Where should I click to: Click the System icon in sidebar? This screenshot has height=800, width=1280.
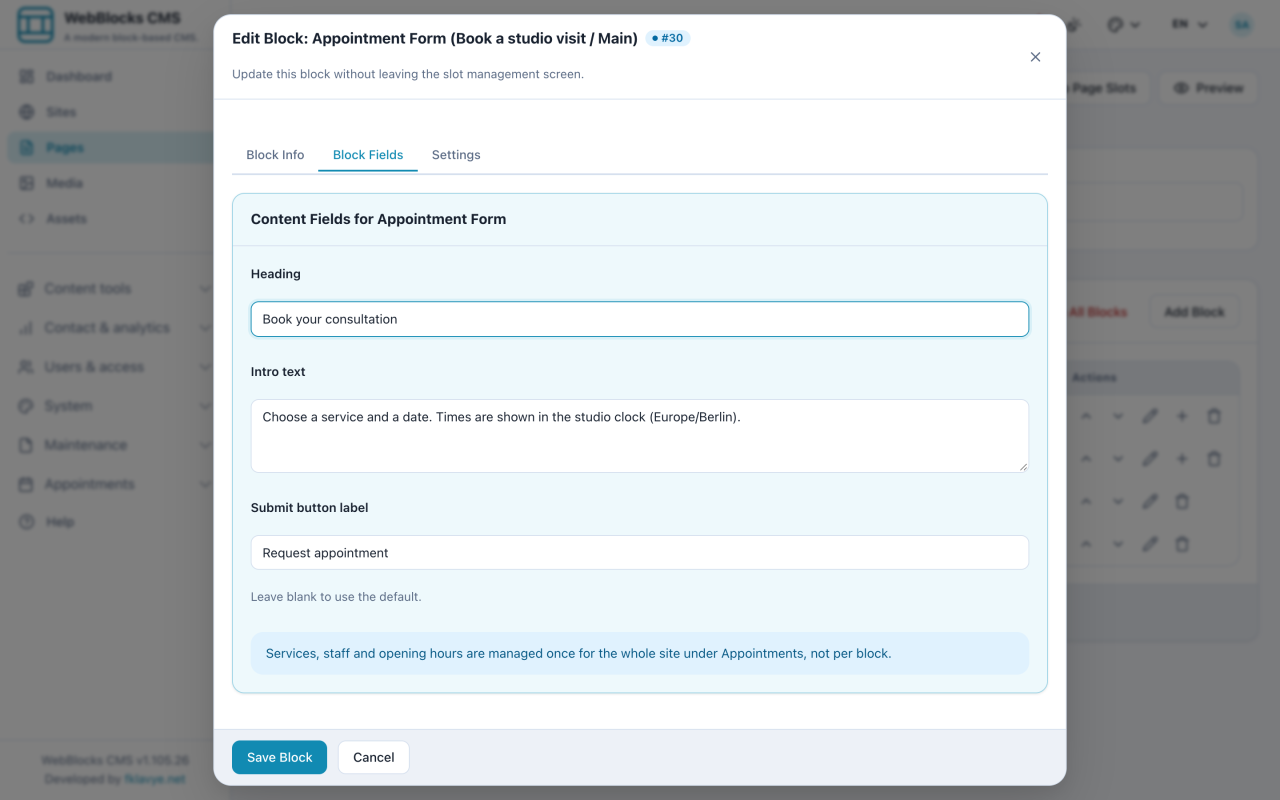(x=26, y=406)
